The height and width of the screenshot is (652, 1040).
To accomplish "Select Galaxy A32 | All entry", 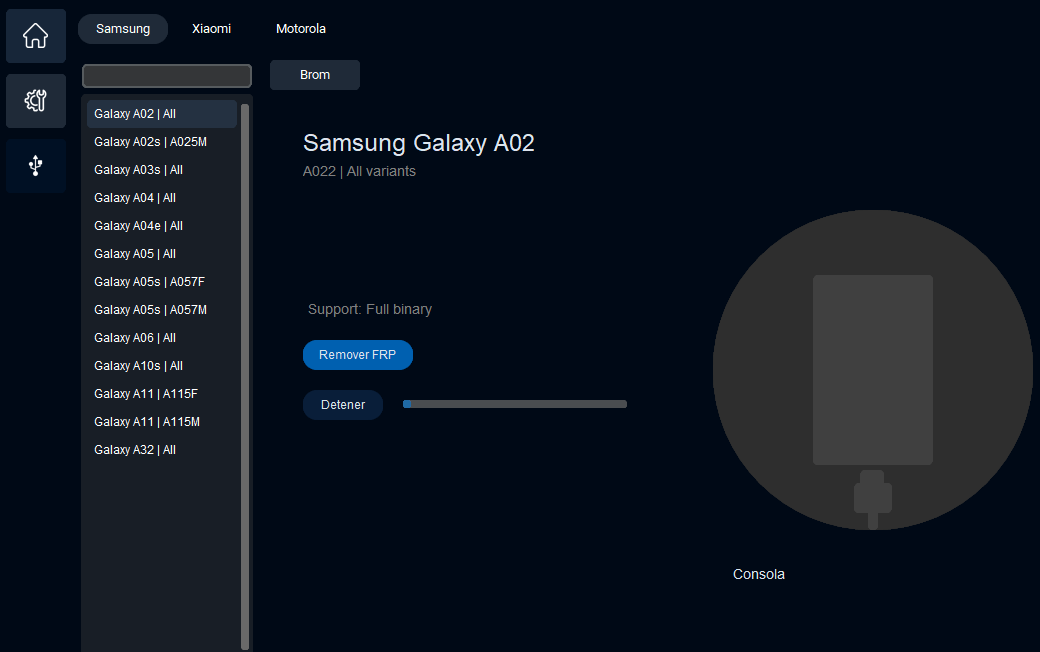I will 162,450.
